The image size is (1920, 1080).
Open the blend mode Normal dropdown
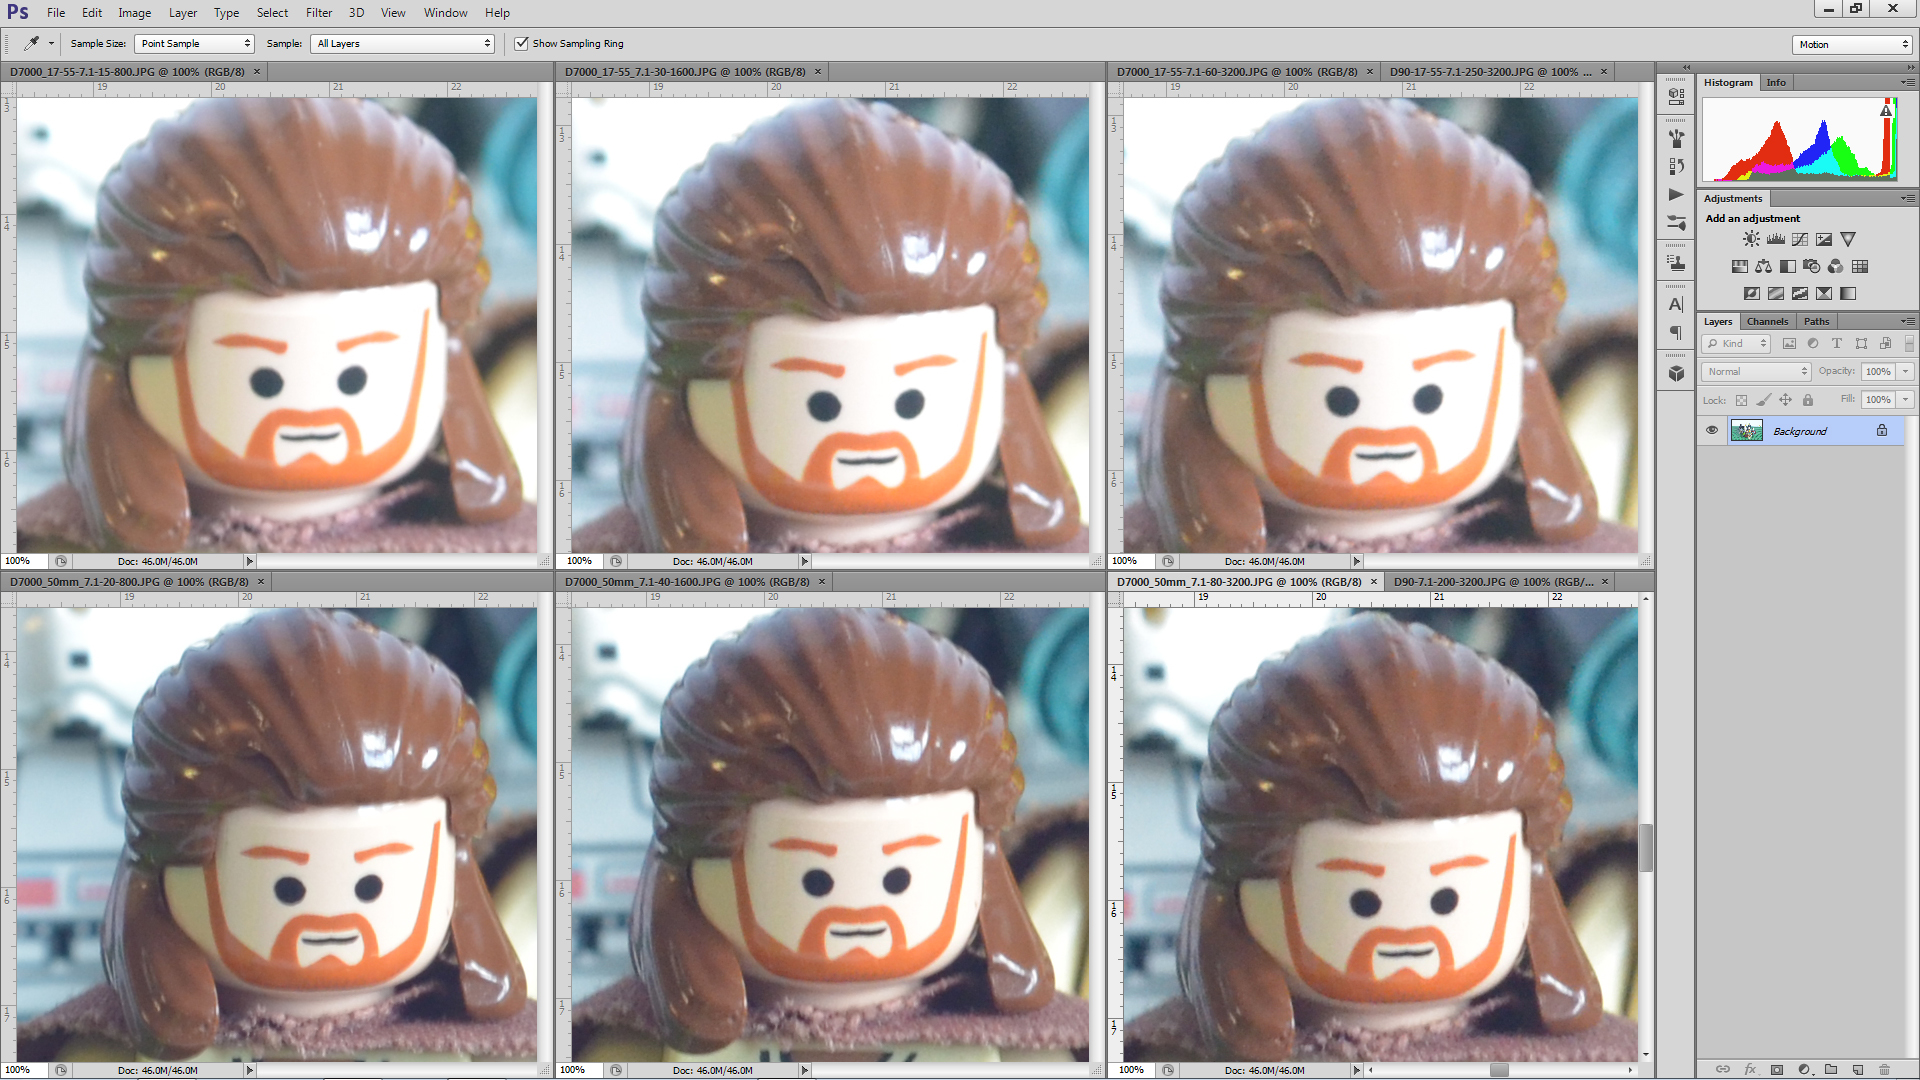pyautogui.click(x=1756, y=371)
